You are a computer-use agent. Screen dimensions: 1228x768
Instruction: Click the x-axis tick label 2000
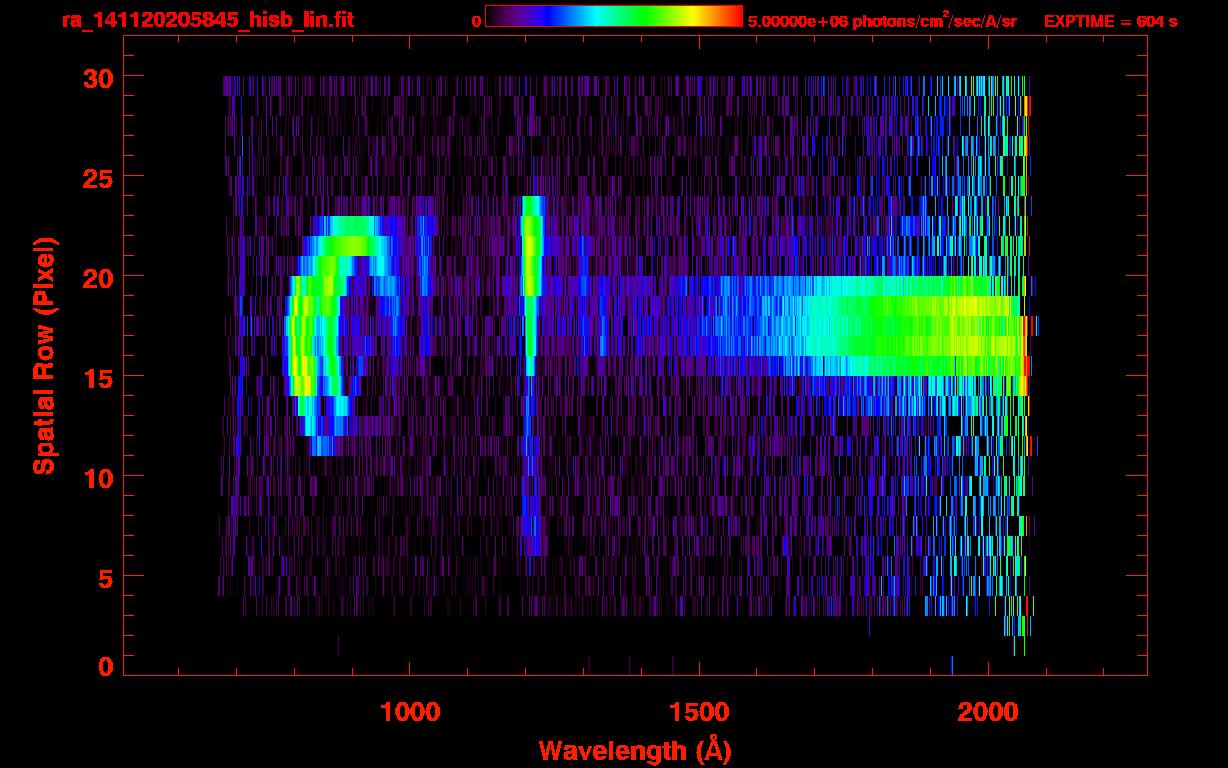click(988, 712)
